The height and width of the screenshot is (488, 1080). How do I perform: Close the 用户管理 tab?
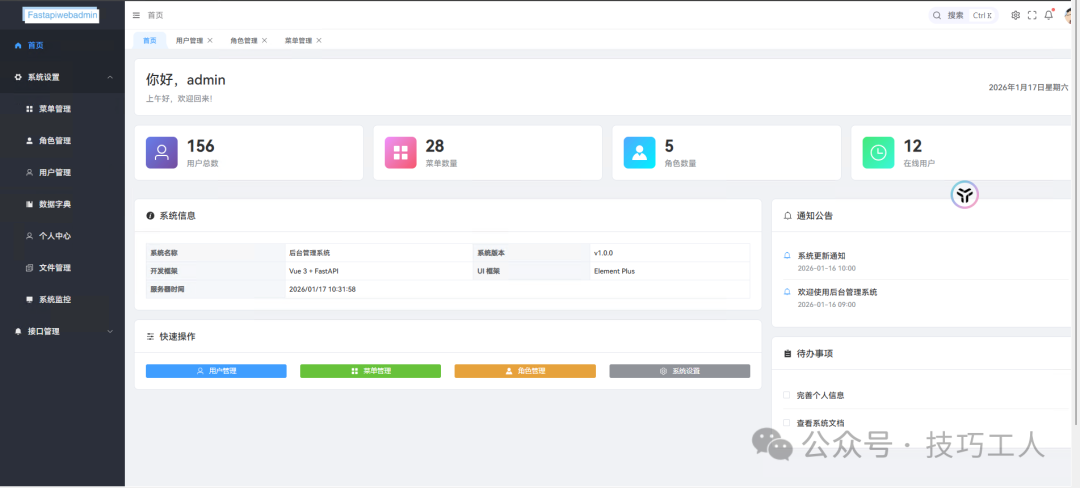(x=210, y=41)
